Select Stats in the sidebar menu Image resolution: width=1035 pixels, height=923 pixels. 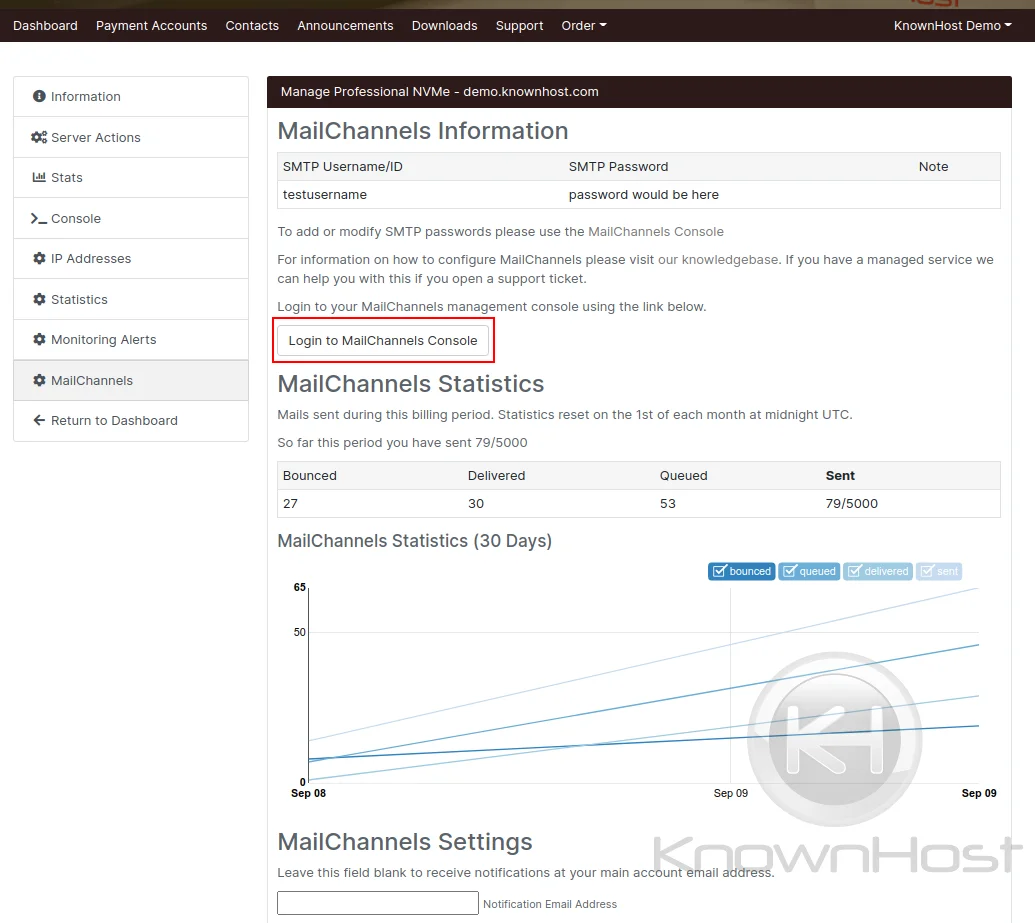(131, 178)
